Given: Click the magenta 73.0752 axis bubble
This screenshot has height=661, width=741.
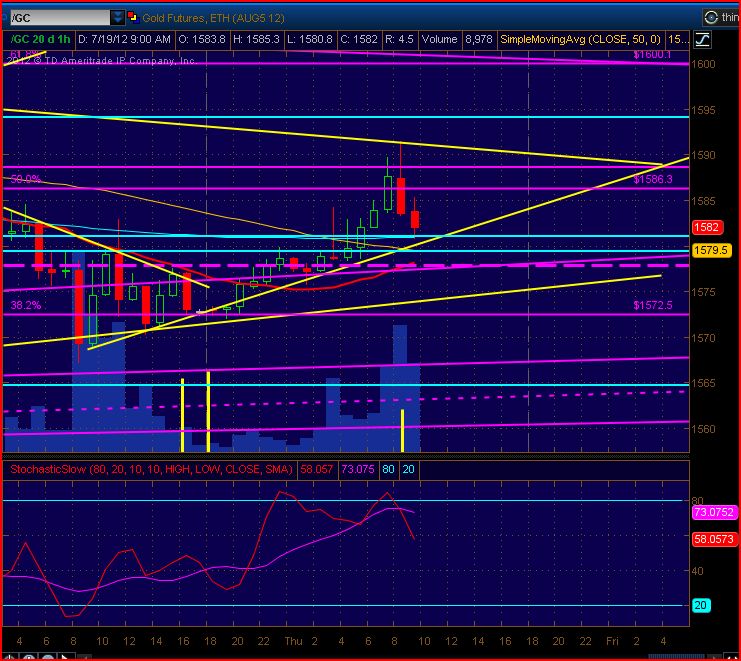Looking at the screenshot, I should pyautogui.click(x=714, y=512).
